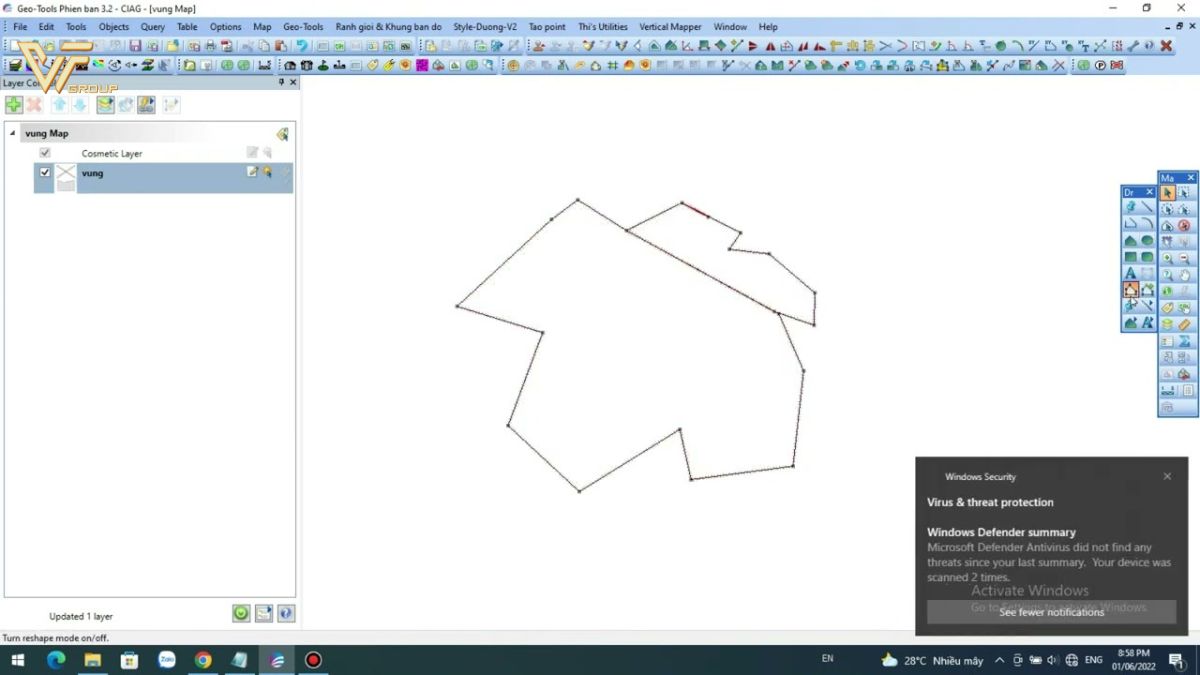The image size is (1200, 675).
Task: Open Statistics sigma icon in Main toolbar
Action: (1184, 341)
